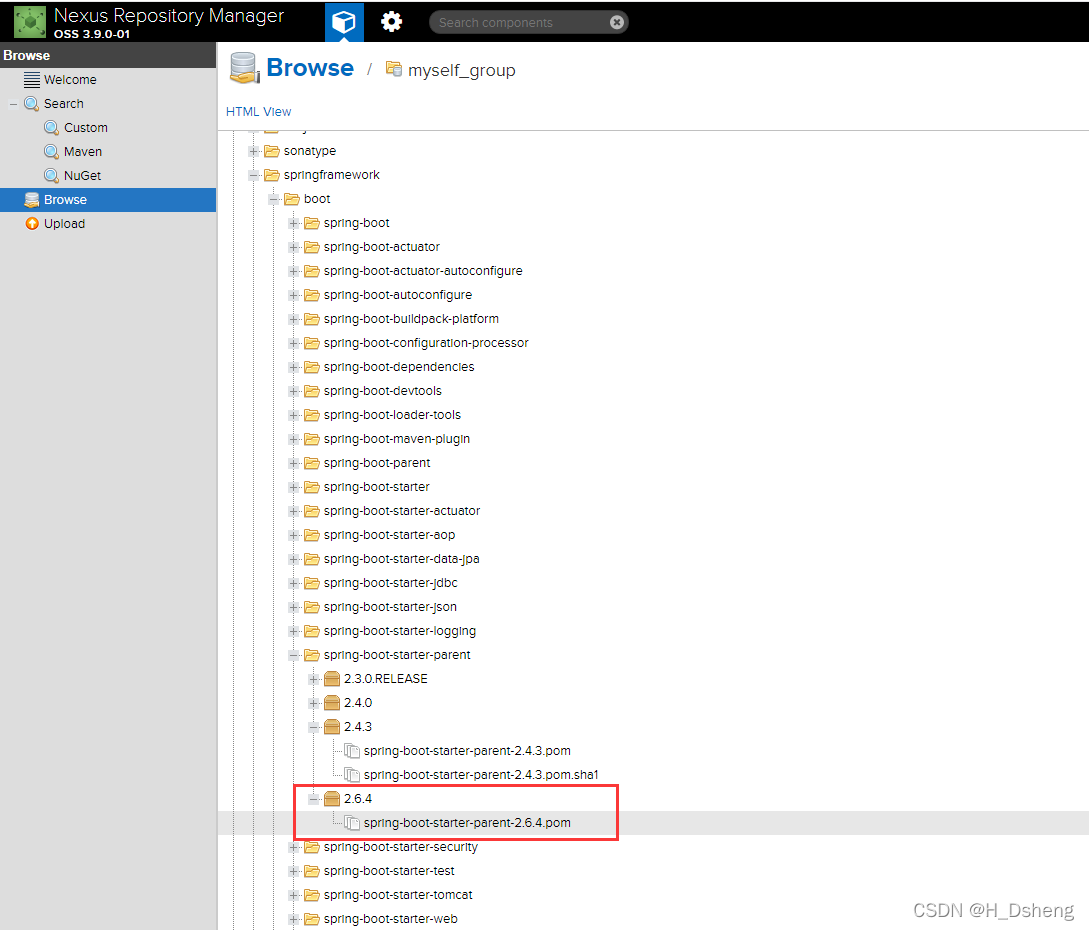
Task: Select spring-boot-starter-test tree row
Action: click(389, 871)
